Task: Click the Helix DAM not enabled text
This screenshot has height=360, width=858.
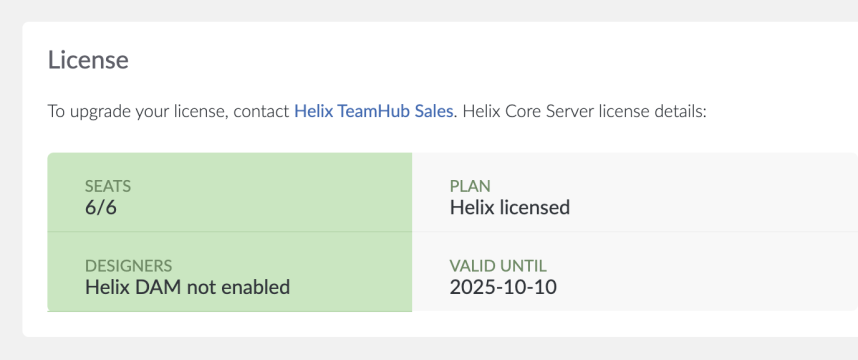Action: [x=187, y=287]
